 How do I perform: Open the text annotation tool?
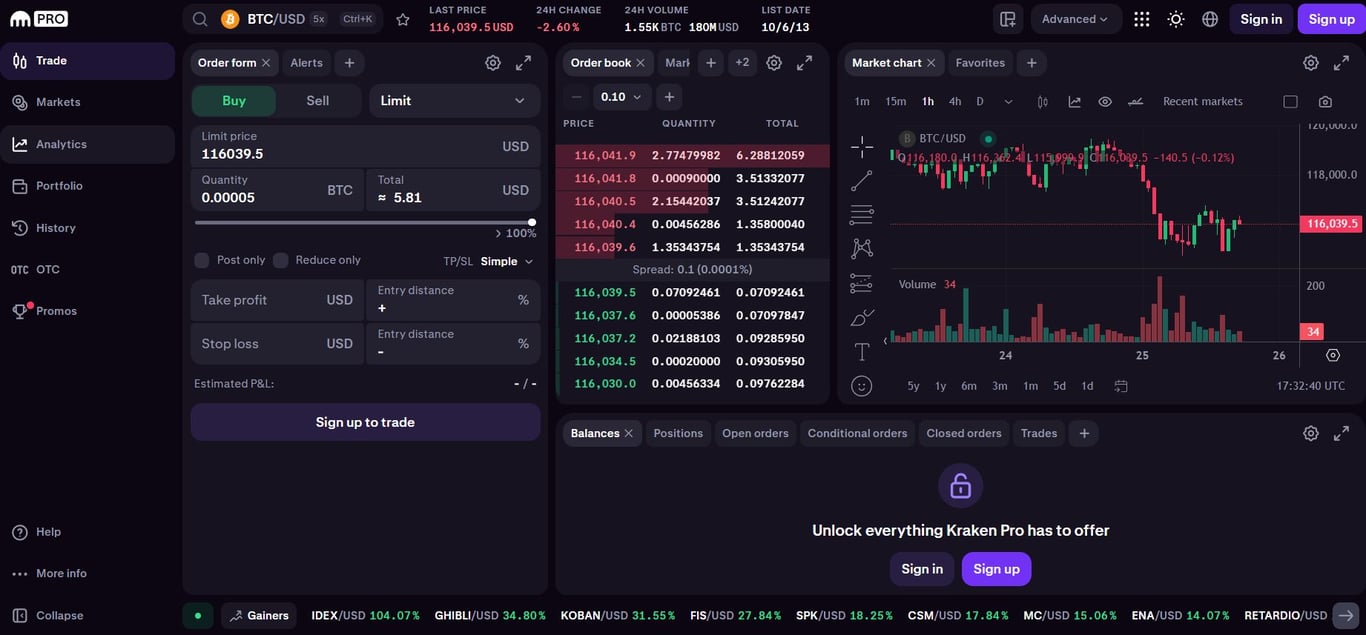click(861, 351)
